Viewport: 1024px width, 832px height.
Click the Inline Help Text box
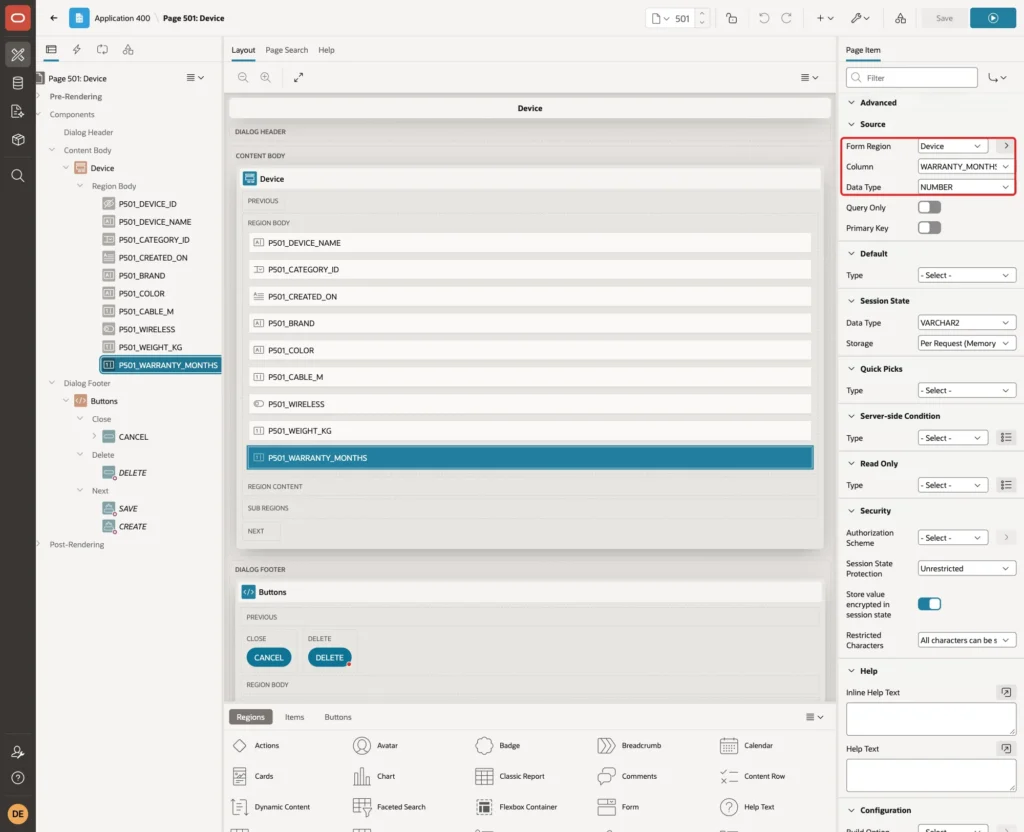[931, 719]
